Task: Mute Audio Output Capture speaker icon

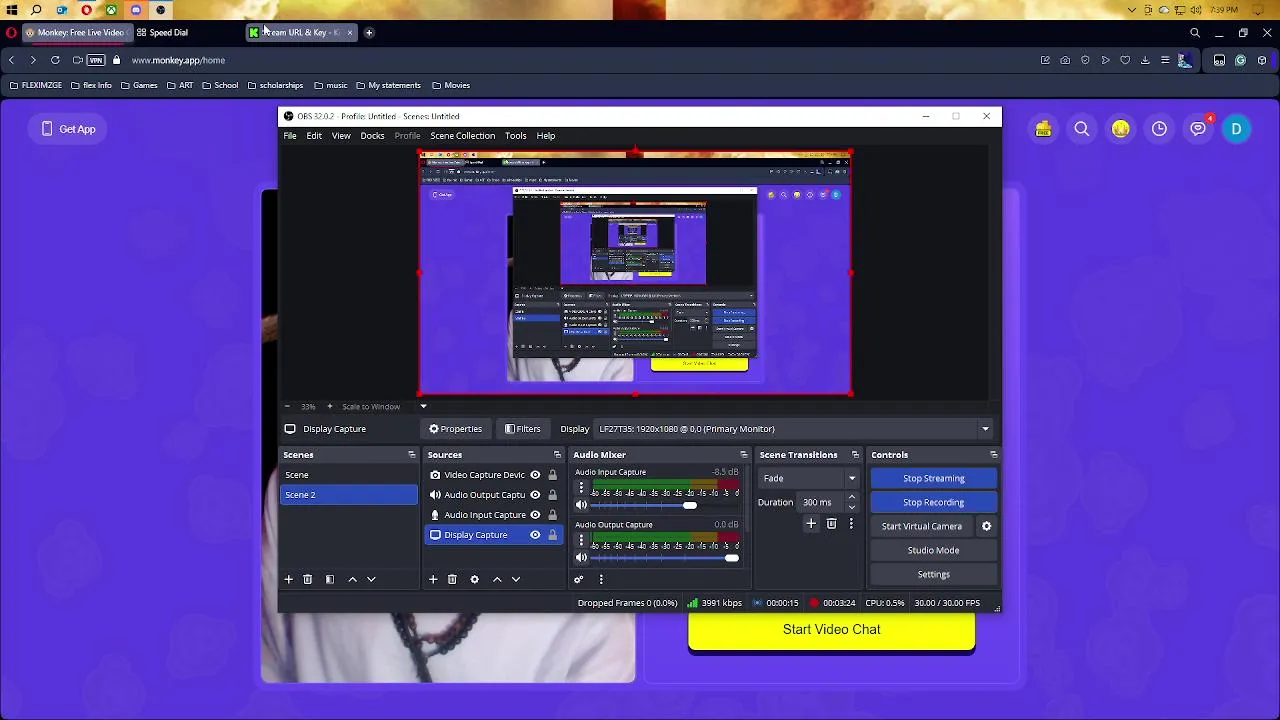Action: tap(581, 558)
